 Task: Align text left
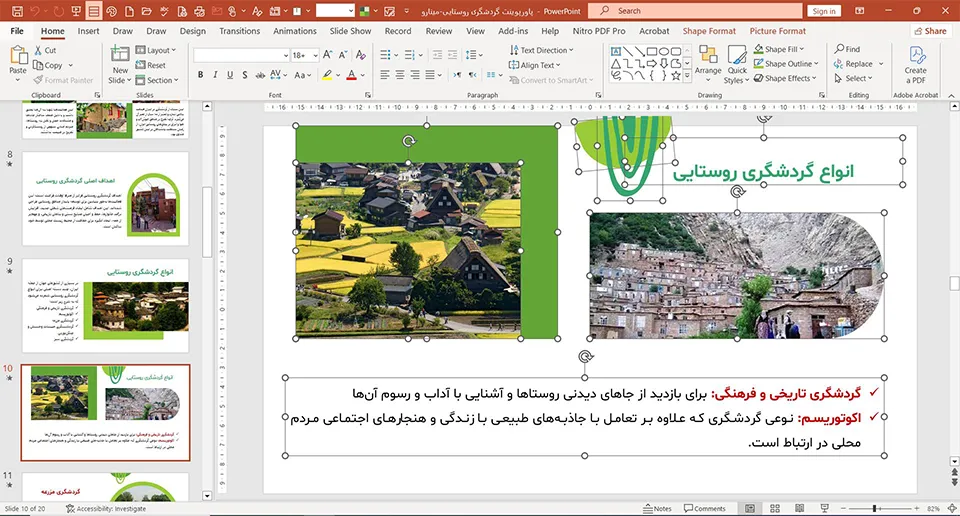click(x=384, y=75)
